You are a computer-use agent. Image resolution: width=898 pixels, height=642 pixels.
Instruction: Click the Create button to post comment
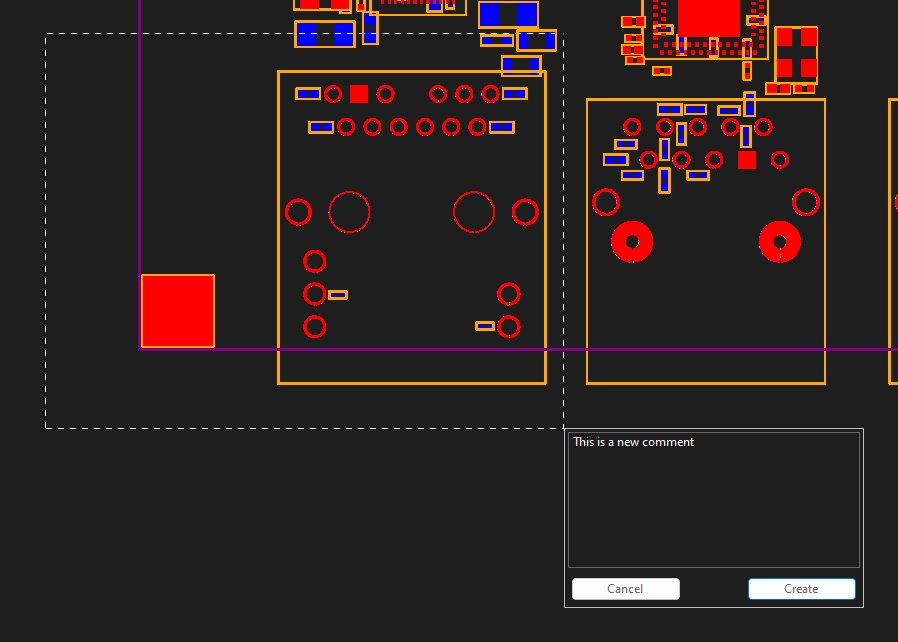tap(801, 588)
